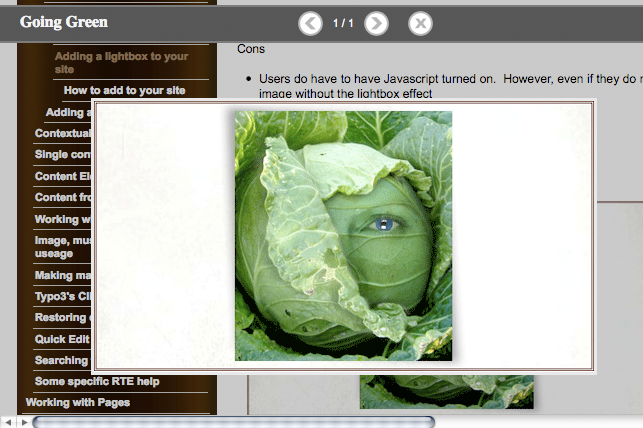643x428 pixels.
Task: Advance to the next lightbox image
Action: pyautogui.click(x=376, y=23)
